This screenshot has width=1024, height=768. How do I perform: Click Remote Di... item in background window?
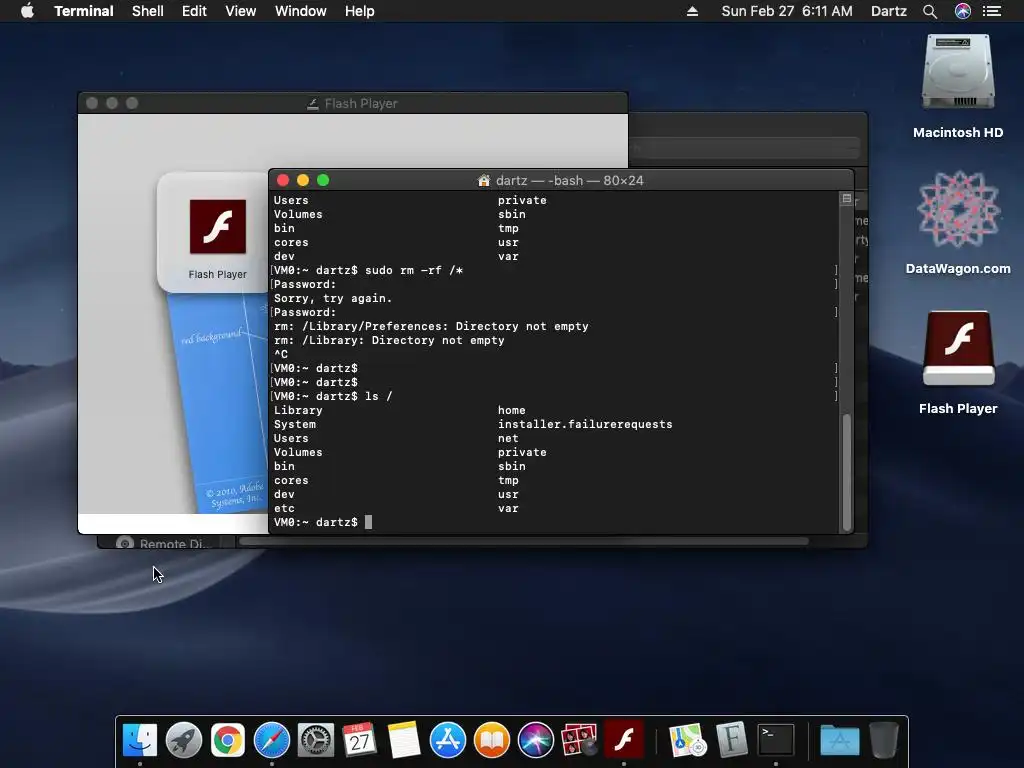point(163,543)
